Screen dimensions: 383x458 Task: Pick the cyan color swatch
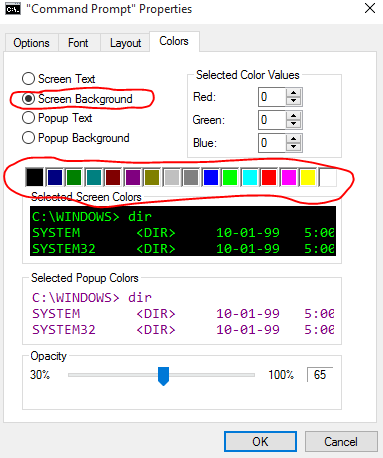[x=250, y=177]
